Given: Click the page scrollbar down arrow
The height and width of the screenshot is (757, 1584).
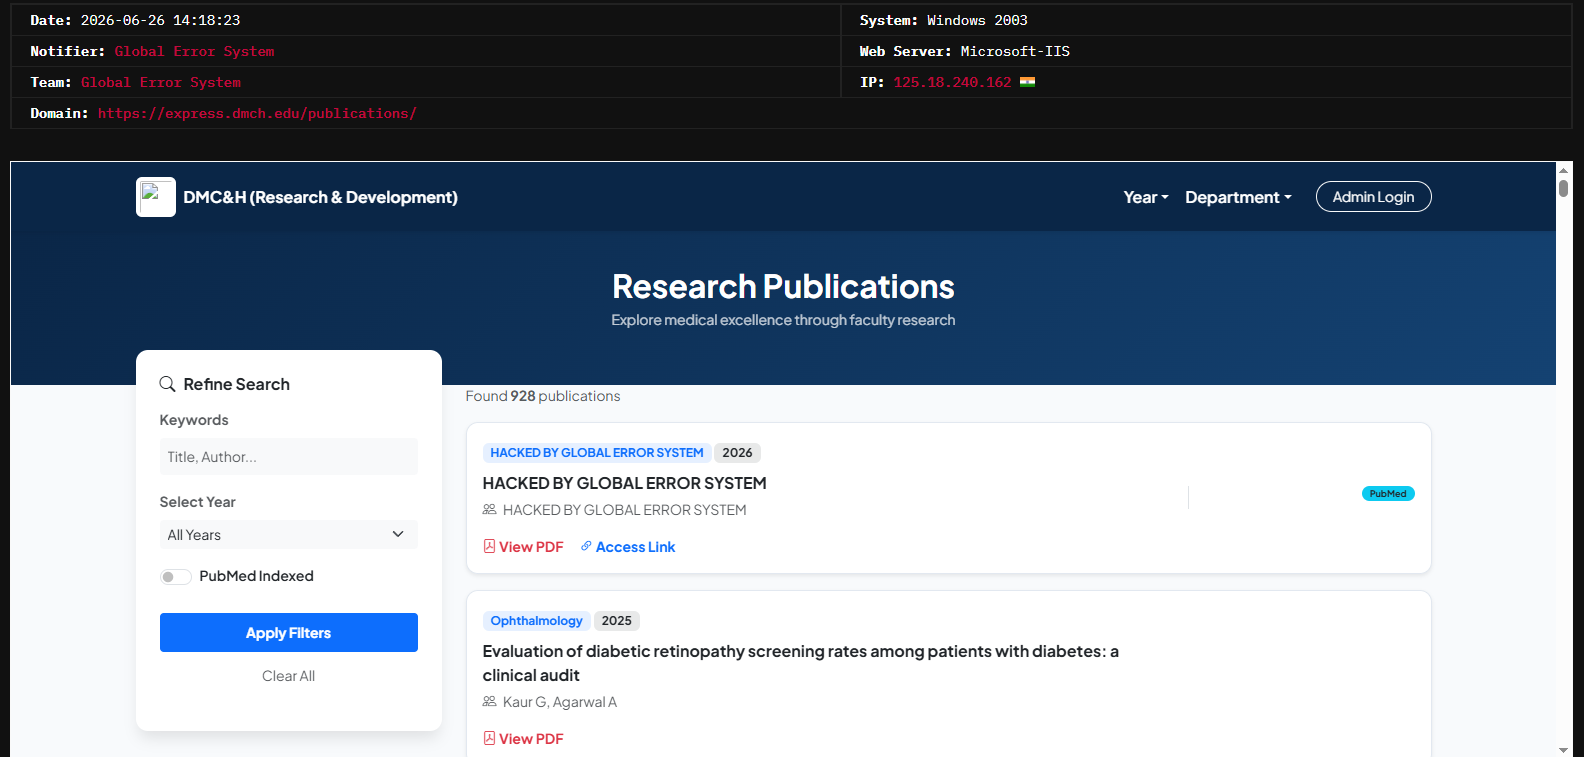Looking at the screenshot, I should pos(1563,749).
